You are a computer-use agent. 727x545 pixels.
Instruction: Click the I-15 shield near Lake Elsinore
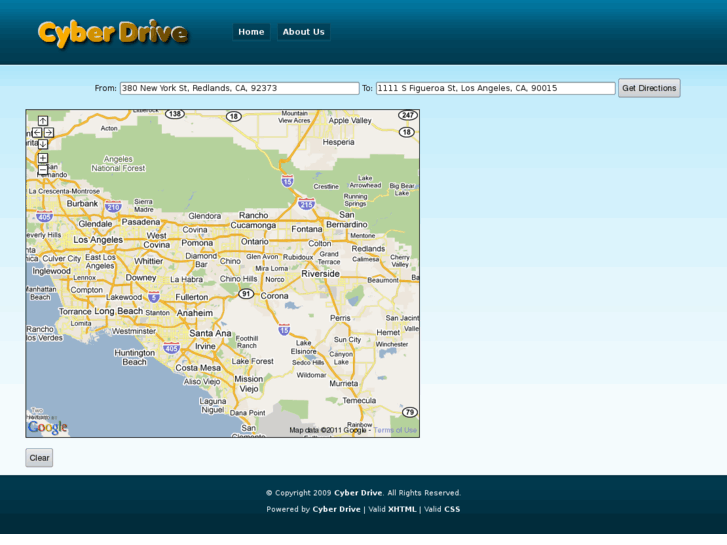pyautogui.click(x=284, y=330)
